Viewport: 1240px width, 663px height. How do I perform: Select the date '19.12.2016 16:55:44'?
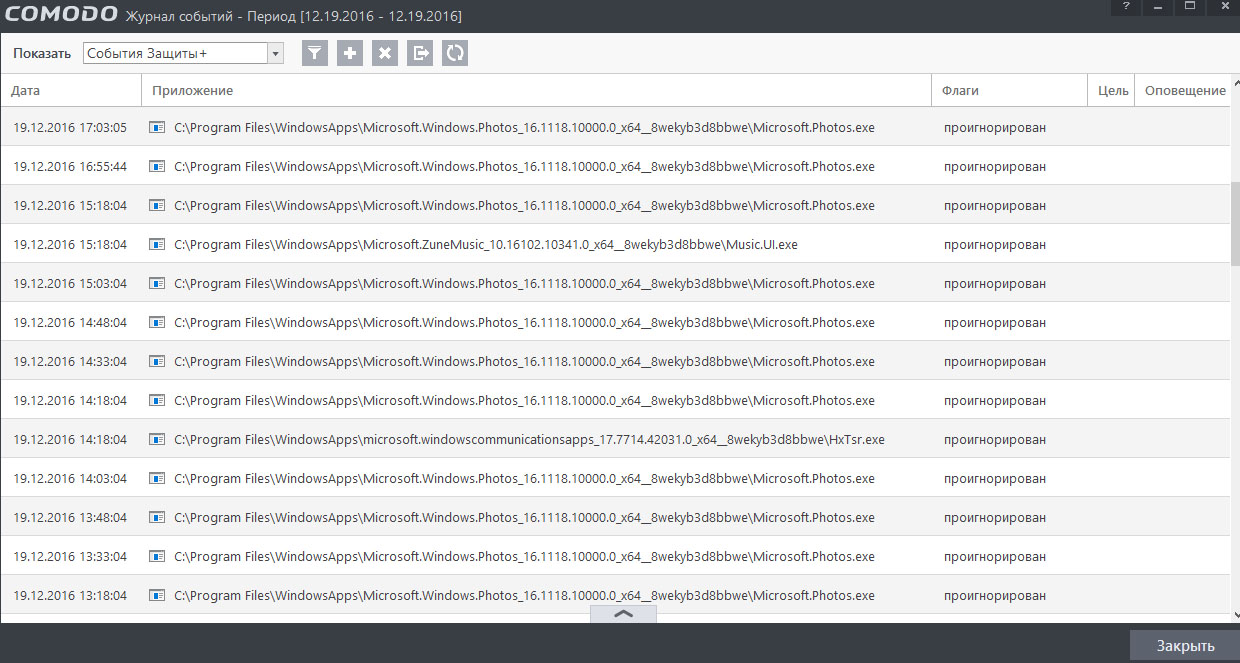(70, 166)
